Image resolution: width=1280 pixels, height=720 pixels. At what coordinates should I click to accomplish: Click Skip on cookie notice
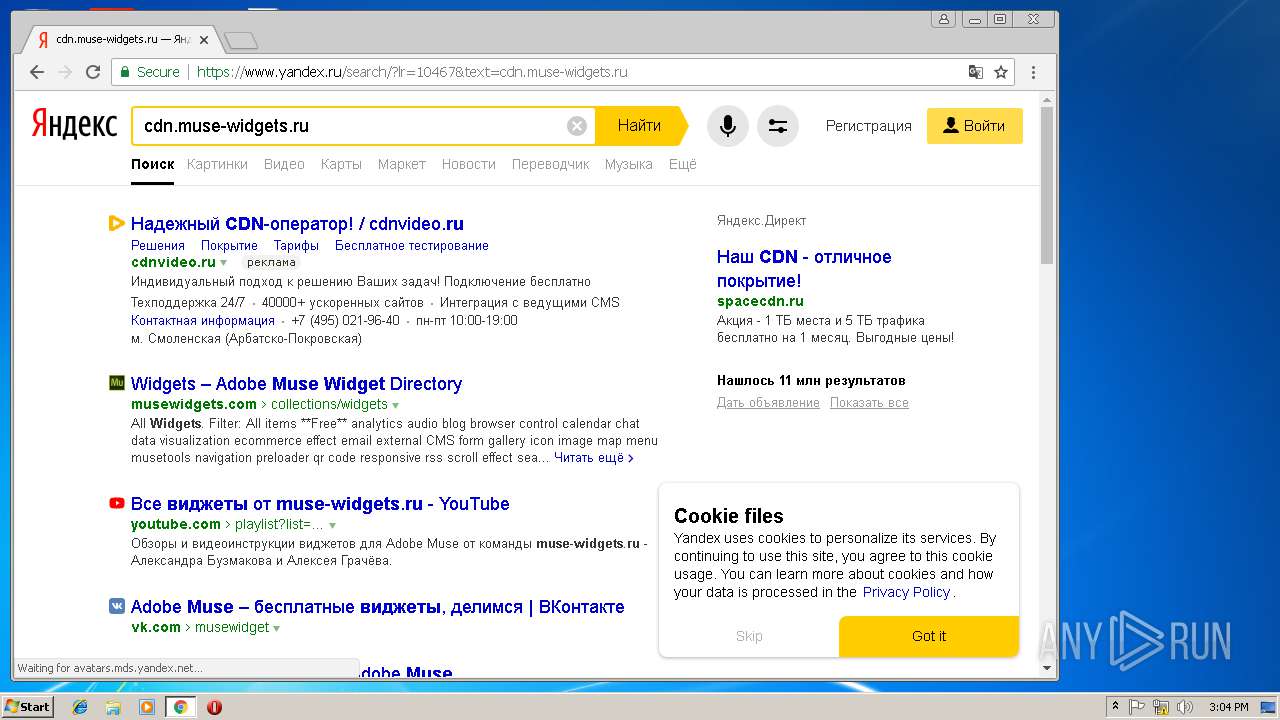coord(749,636)
